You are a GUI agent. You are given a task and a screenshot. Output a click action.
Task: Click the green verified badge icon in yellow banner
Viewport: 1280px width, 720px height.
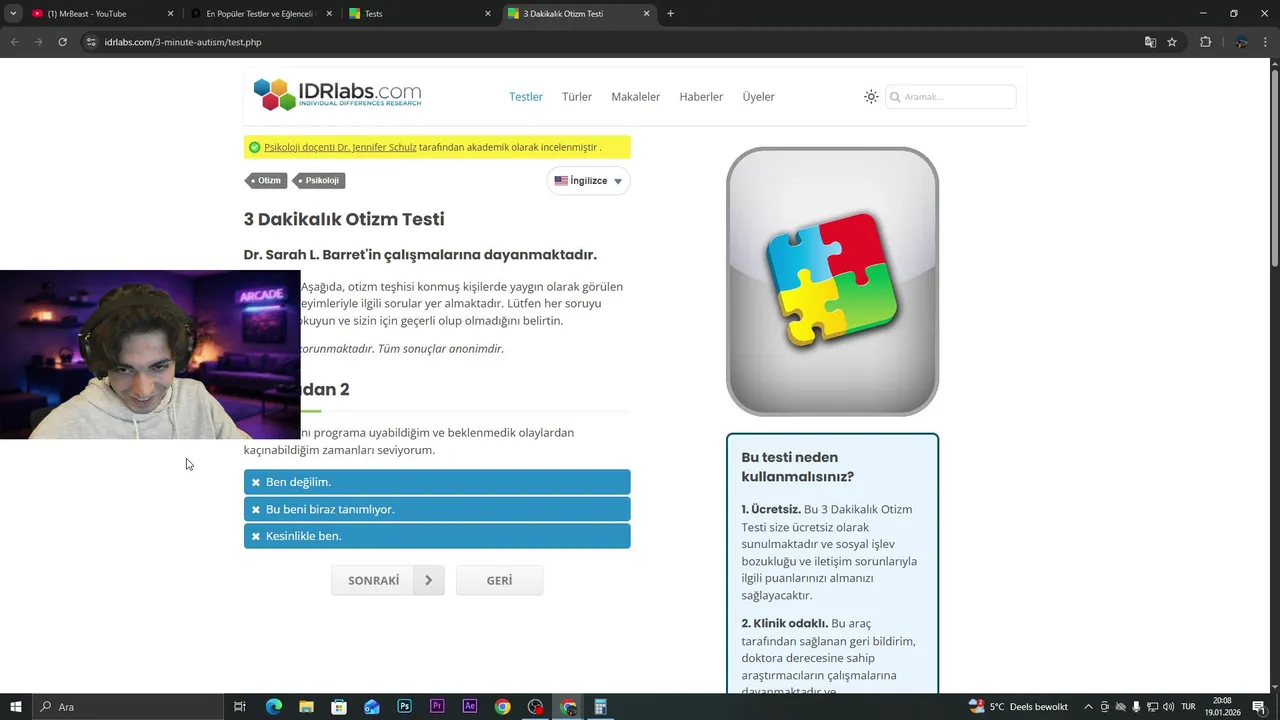click(x=254, y=147)
